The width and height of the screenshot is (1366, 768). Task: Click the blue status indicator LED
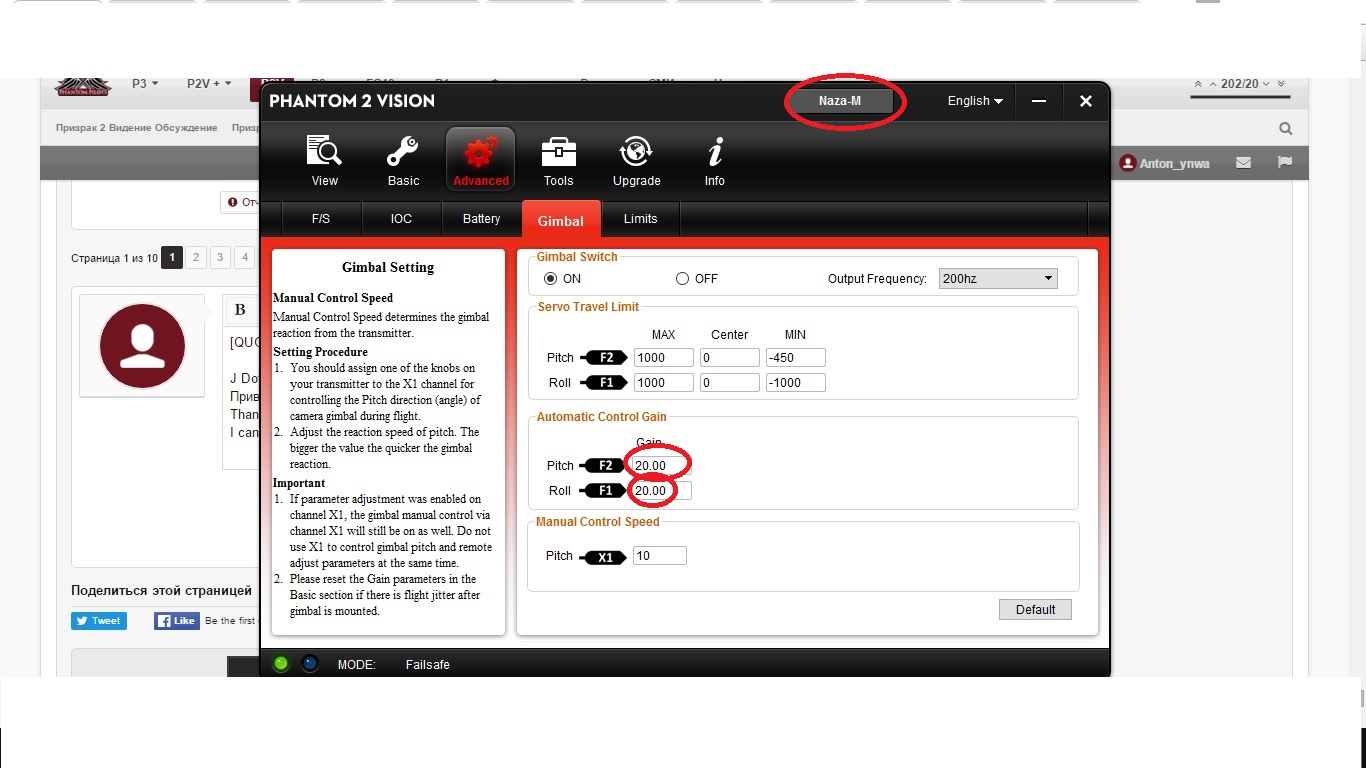click(x=310, y=664)
